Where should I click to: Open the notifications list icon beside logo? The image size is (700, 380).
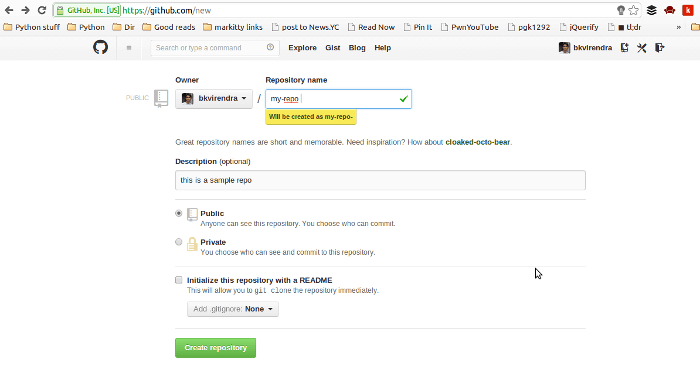(x=129, y=48)
